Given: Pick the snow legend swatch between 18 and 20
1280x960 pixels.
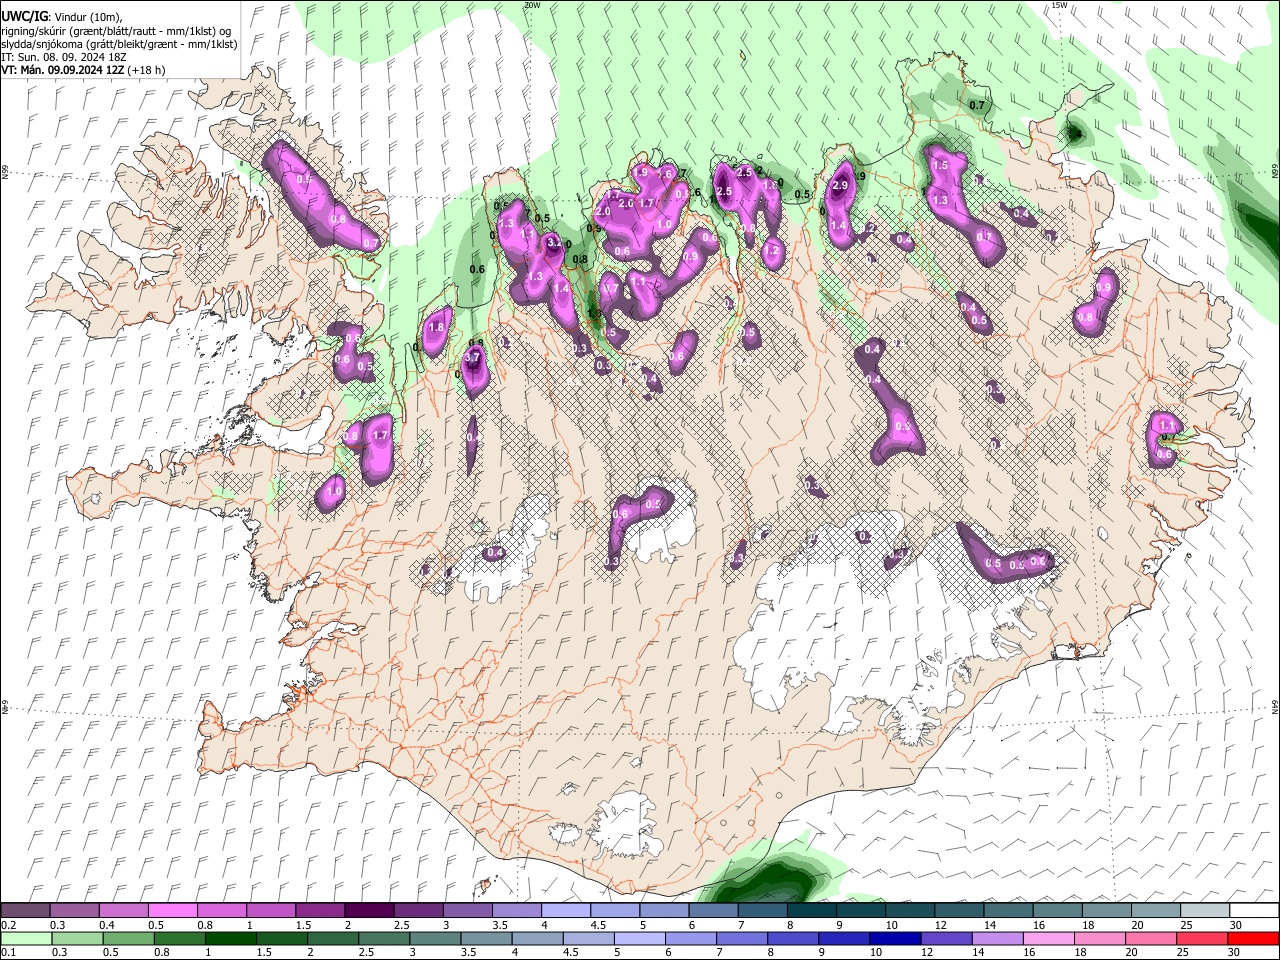Looking at the screenshot, I should coord(1105,911).
